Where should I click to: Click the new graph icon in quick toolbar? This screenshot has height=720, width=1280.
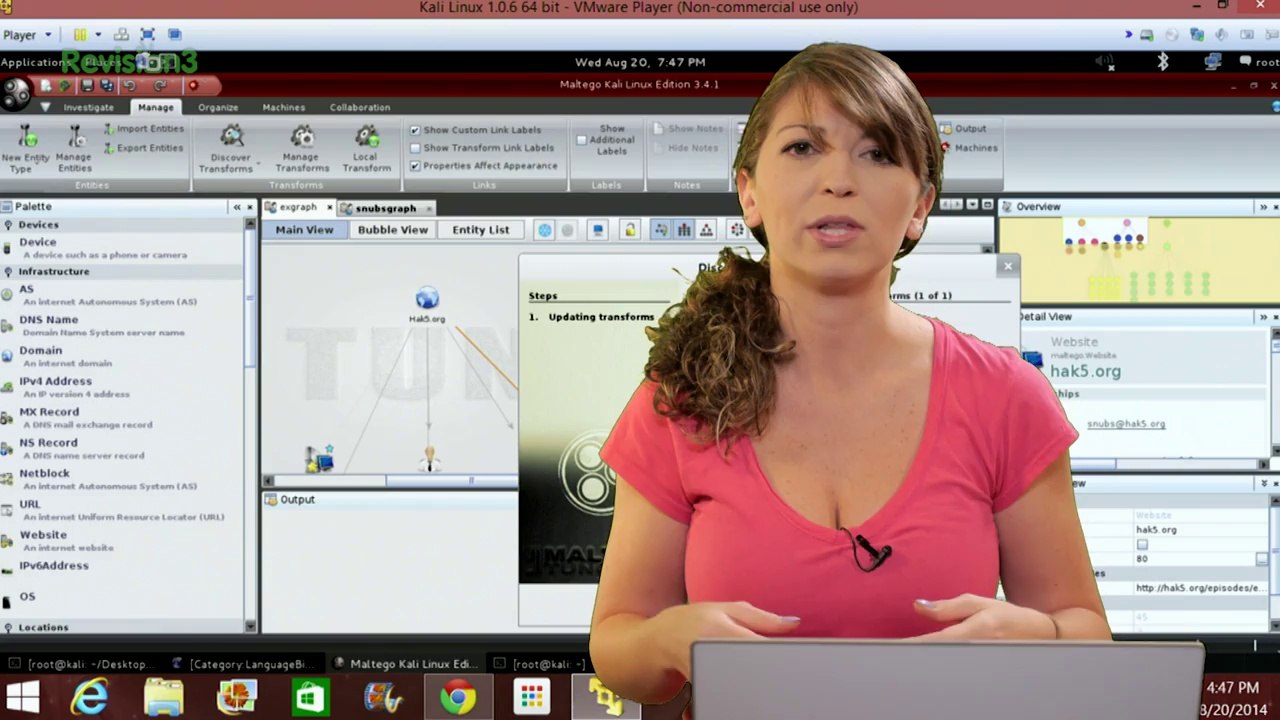[x=45, y=86]
